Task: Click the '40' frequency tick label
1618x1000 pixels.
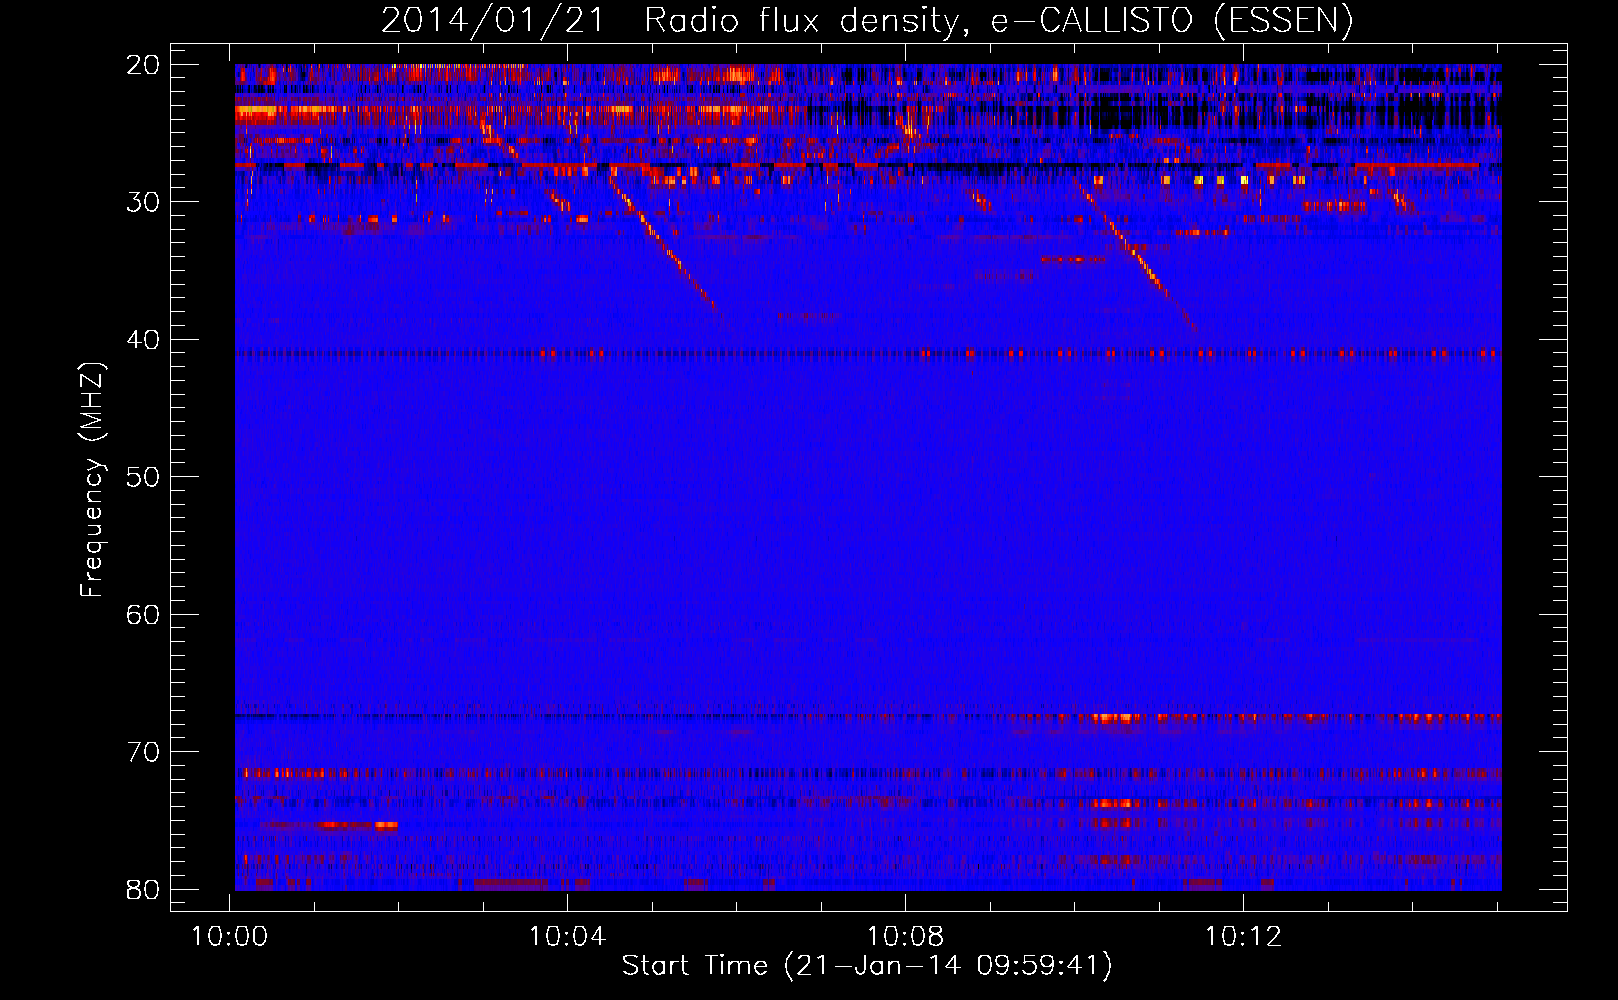Action: coord(143,340)
